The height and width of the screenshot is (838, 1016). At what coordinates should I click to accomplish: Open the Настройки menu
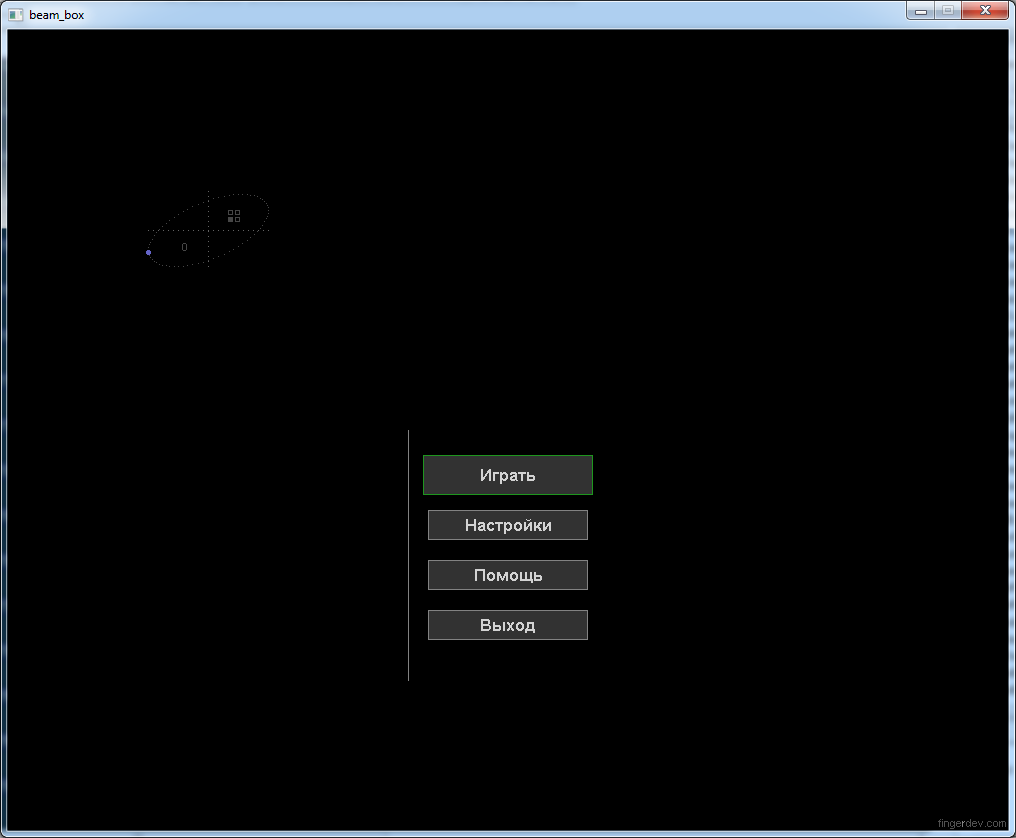[507, 525]
